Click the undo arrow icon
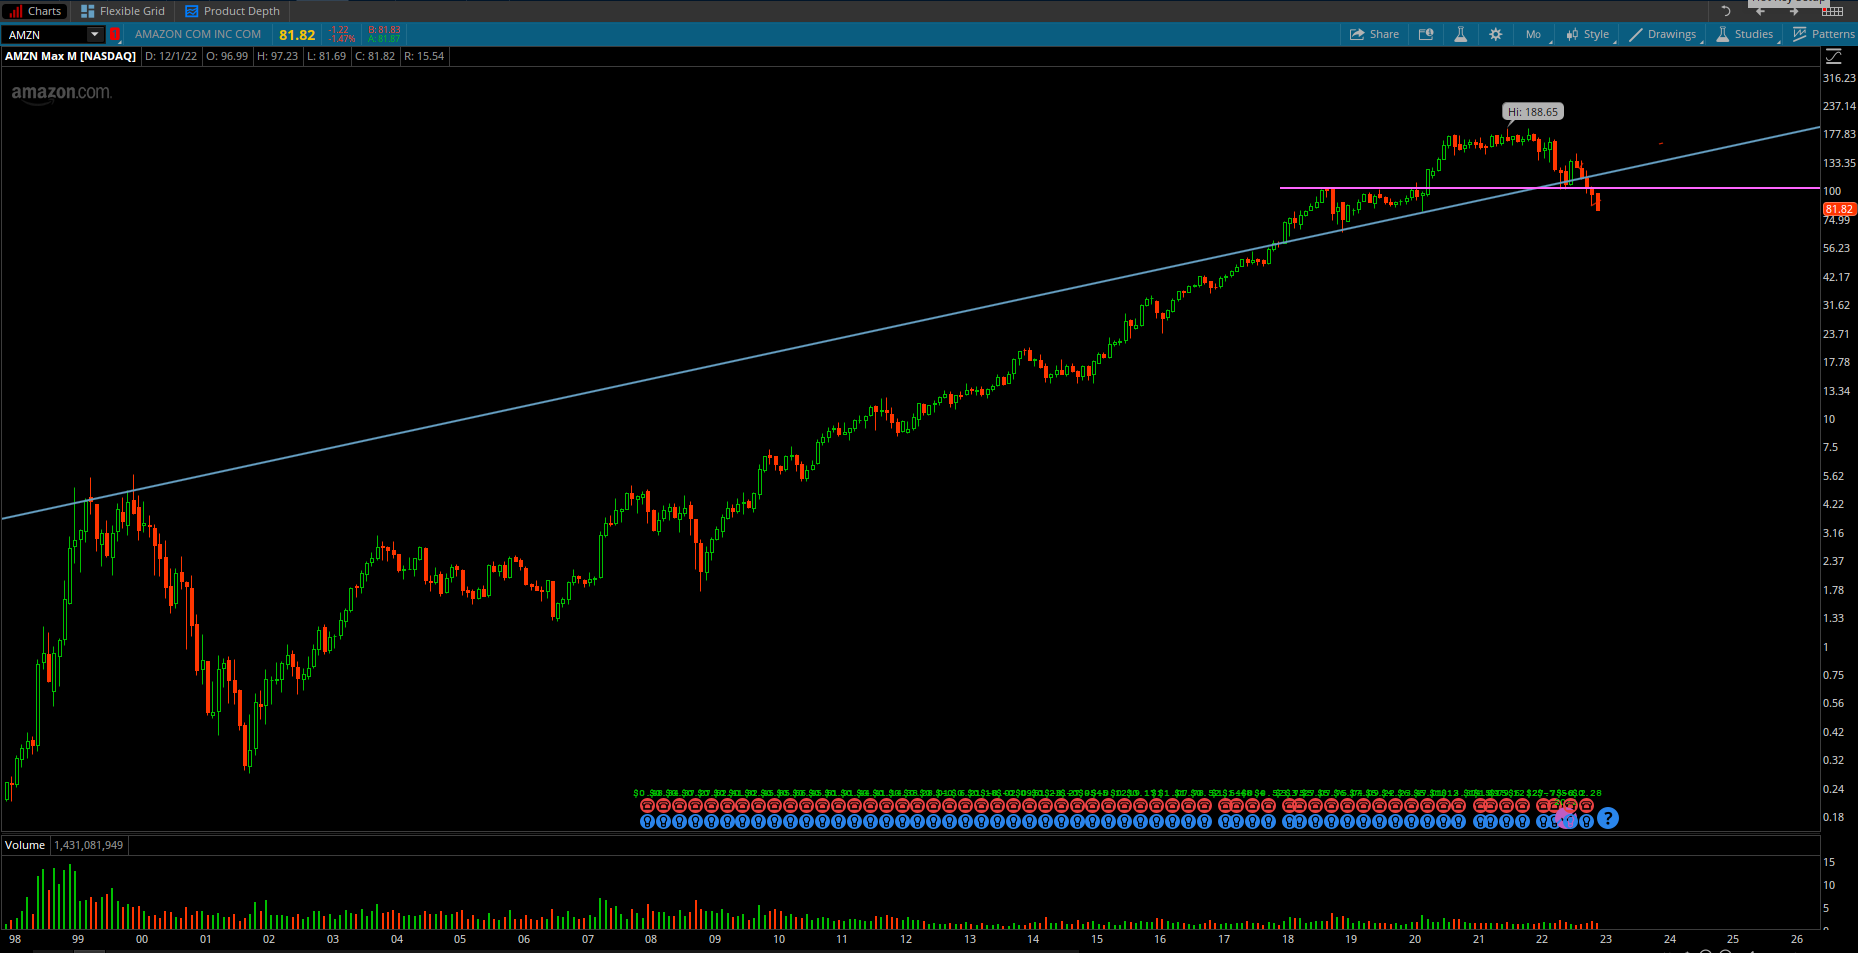The height and width of the screenshot is (953, 1858). click(1725, 11)
